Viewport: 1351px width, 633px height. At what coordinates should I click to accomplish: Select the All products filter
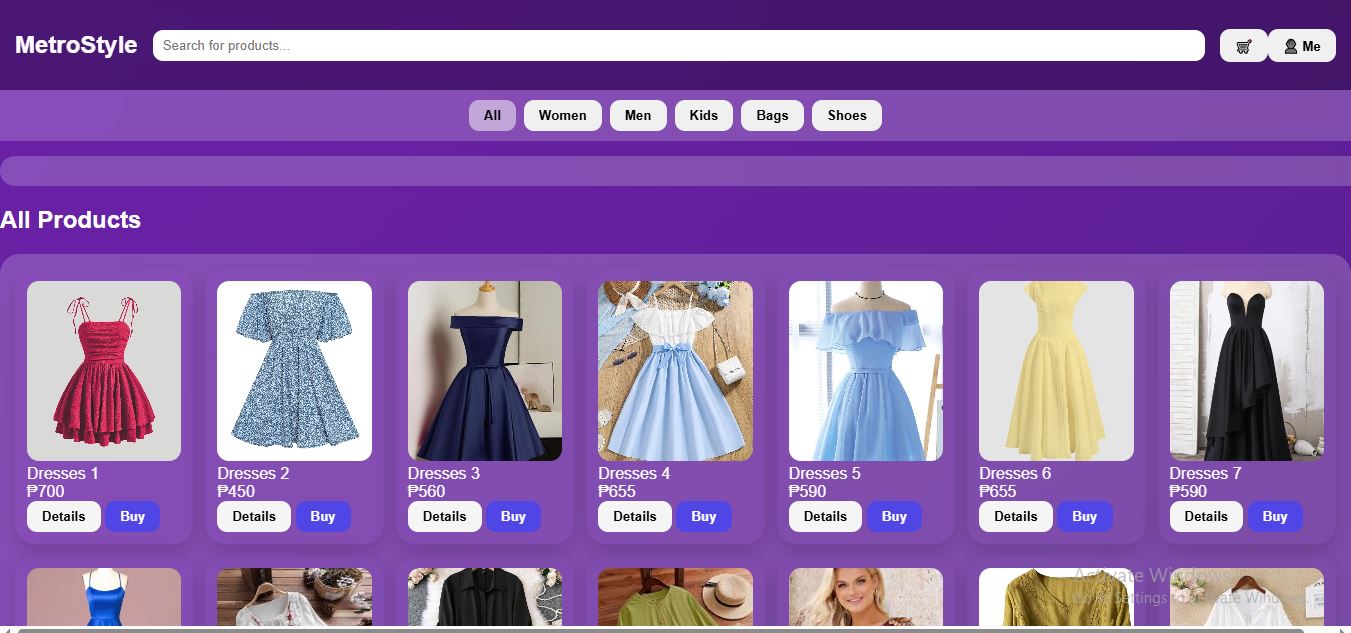(x=492, y=115)
